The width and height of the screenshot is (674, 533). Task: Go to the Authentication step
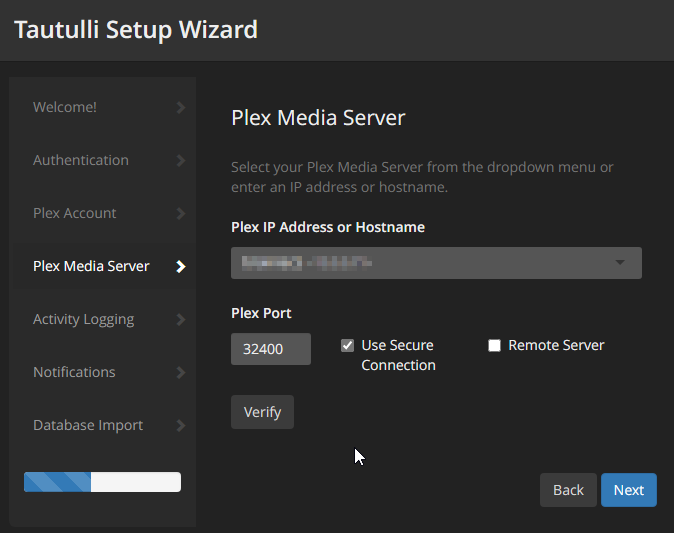tap(103, 160)
